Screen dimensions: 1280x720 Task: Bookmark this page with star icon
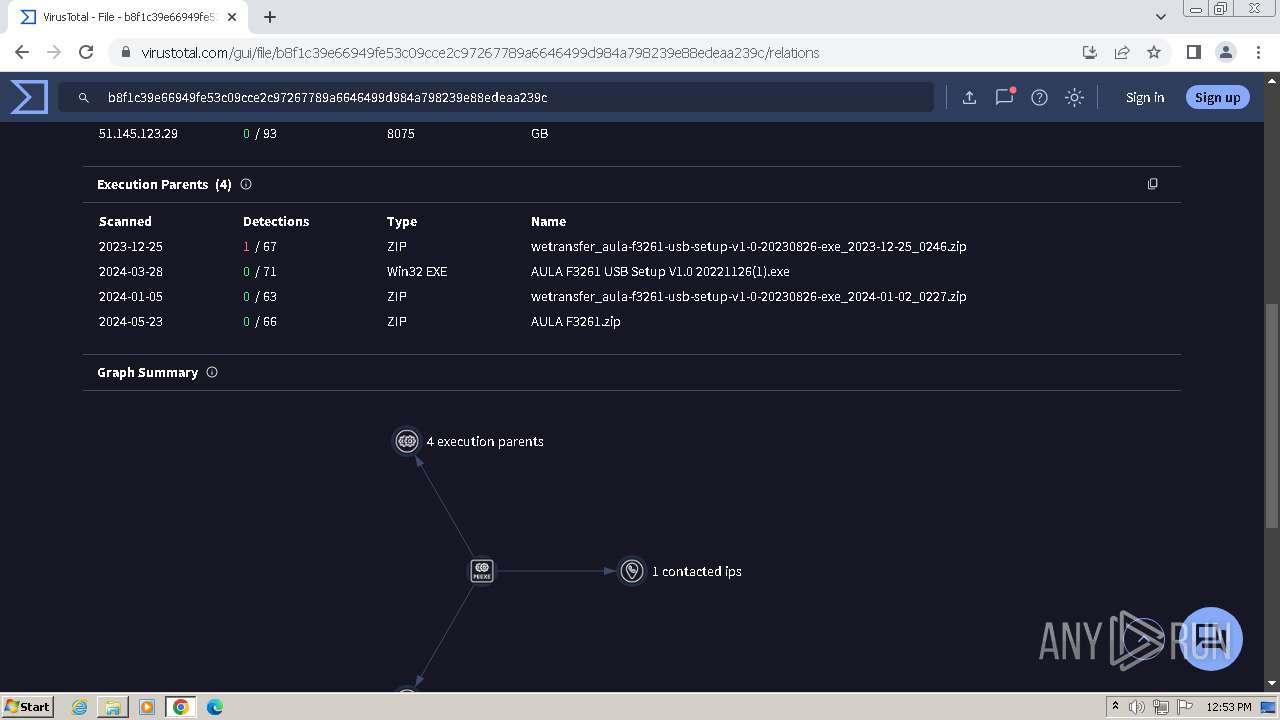[x=1154, y=52]
